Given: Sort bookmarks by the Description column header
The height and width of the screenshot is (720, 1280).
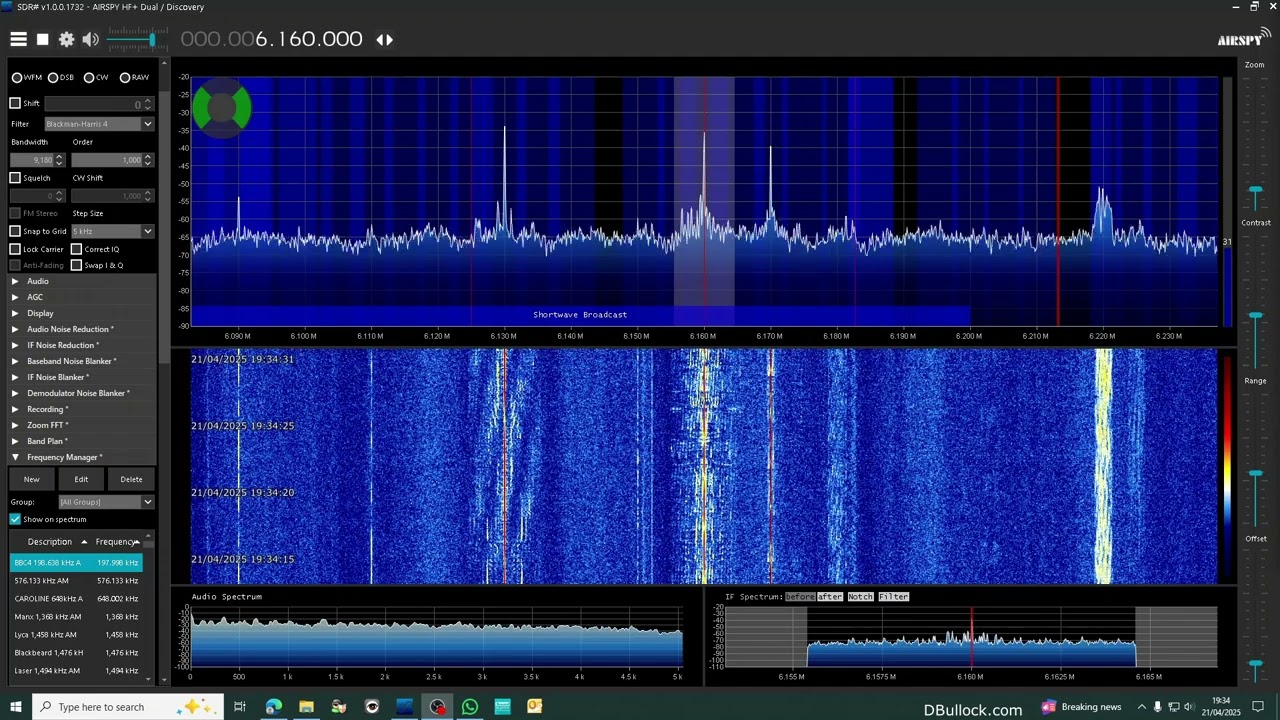Looking at the screenshot, I should pyautogui.click(x=50, y=542).
